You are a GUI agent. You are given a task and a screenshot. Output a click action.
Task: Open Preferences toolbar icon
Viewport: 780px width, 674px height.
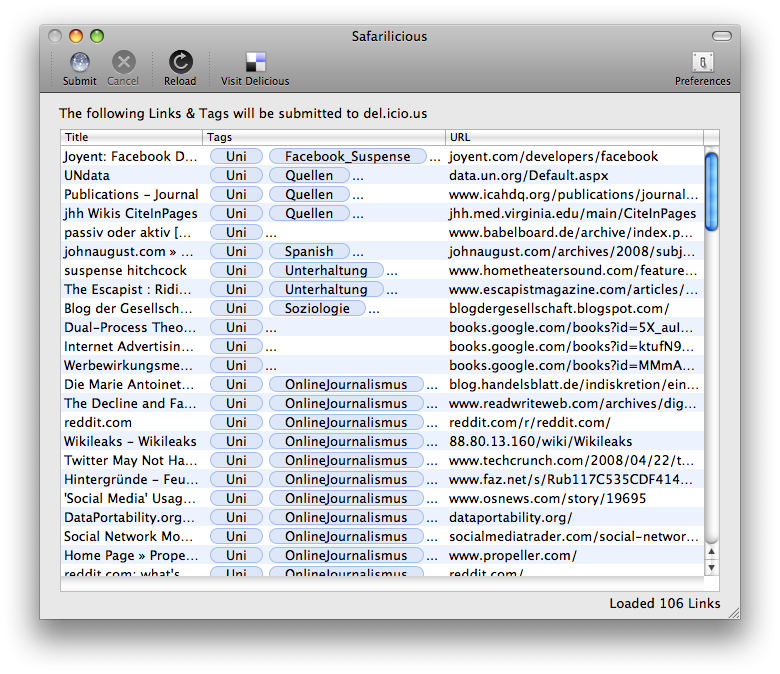coord(702,63)
